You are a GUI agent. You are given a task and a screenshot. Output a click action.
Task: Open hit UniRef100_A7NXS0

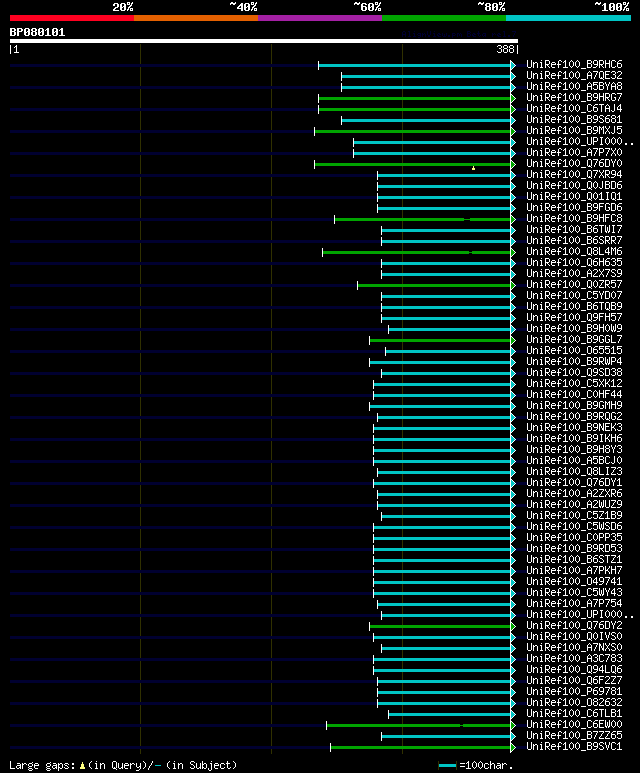[574, 648]
